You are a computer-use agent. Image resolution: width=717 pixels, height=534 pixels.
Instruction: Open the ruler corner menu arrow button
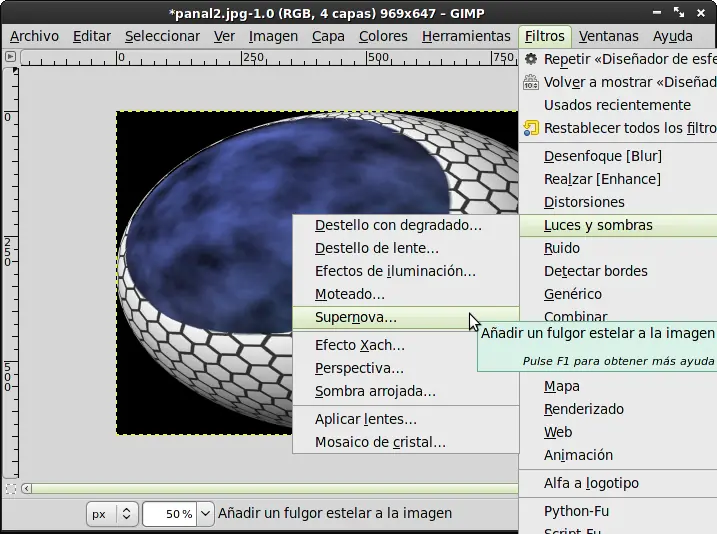tap(10, 57)
